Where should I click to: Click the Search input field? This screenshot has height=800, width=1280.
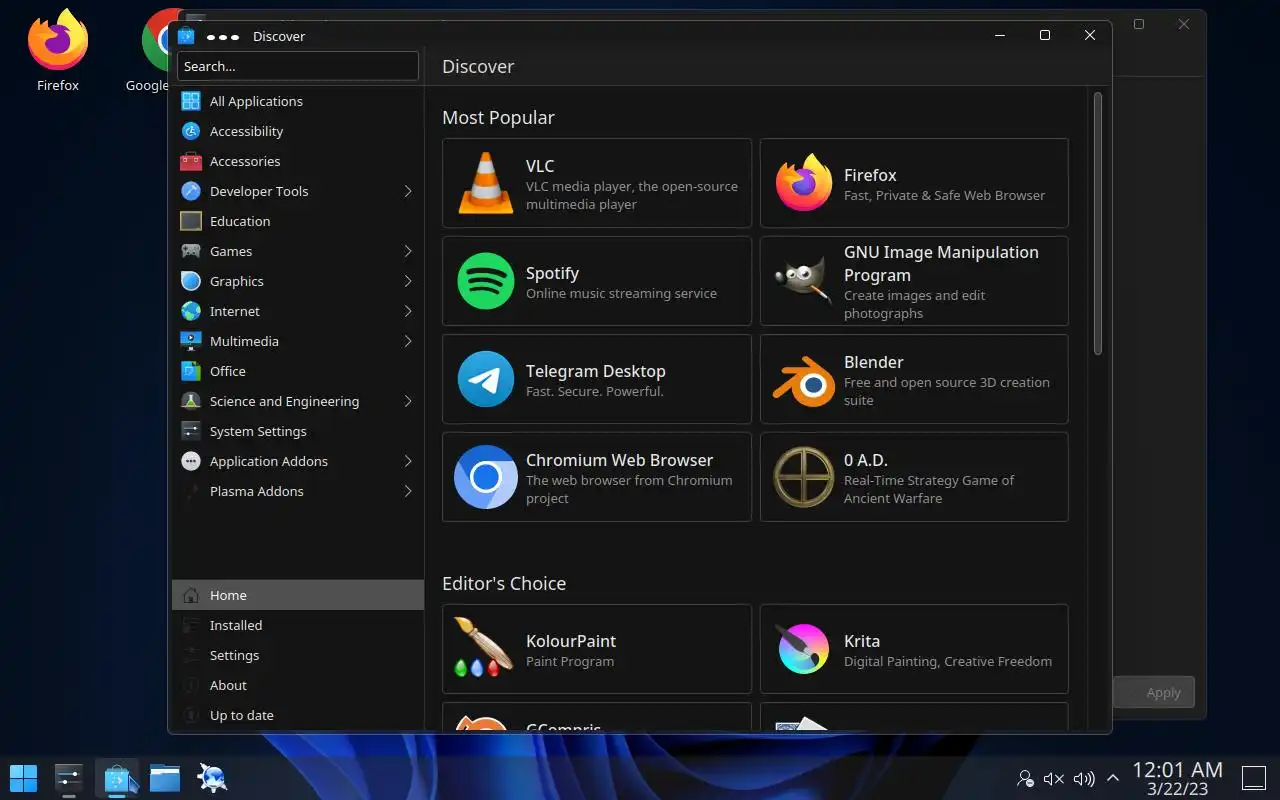click(298, 66)
